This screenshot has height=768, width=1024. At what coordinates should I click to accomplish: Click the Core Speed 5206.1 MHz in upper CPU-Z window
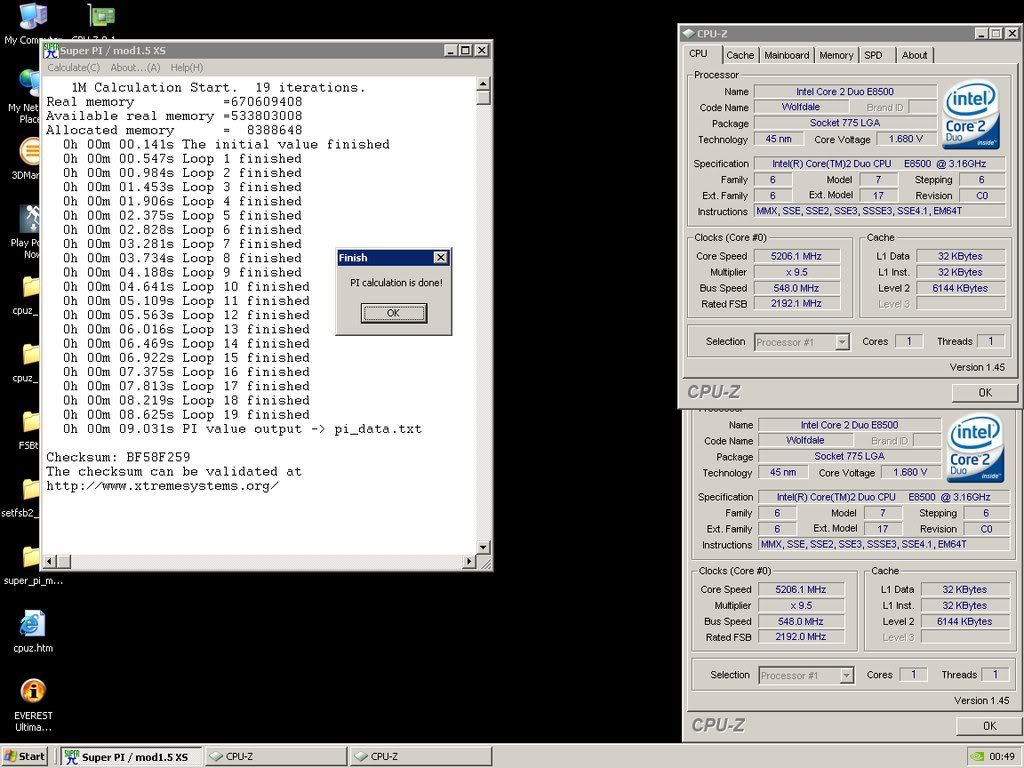coord(797,256)
